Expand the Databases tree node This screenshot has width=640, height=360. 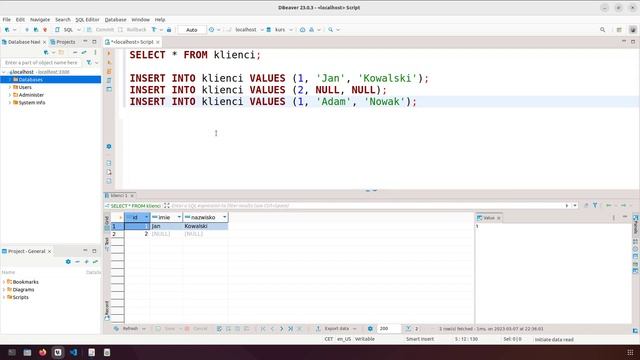10,80
